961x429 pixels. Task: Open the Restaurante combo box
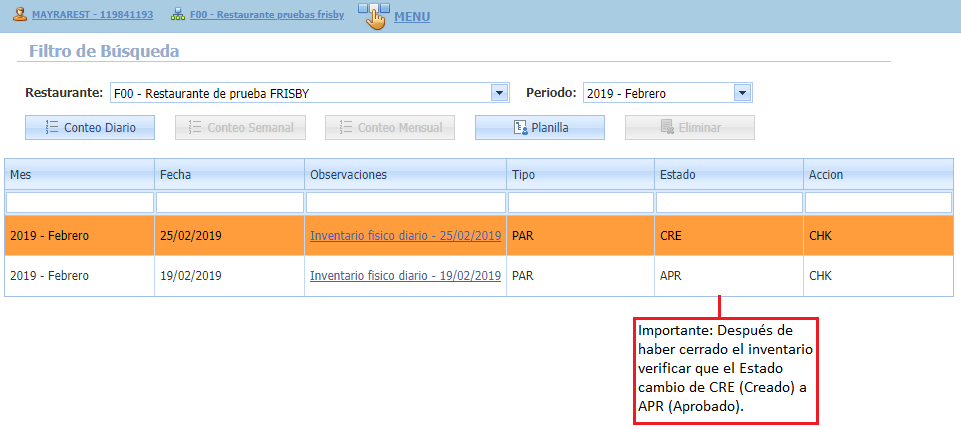coord(310,93)
